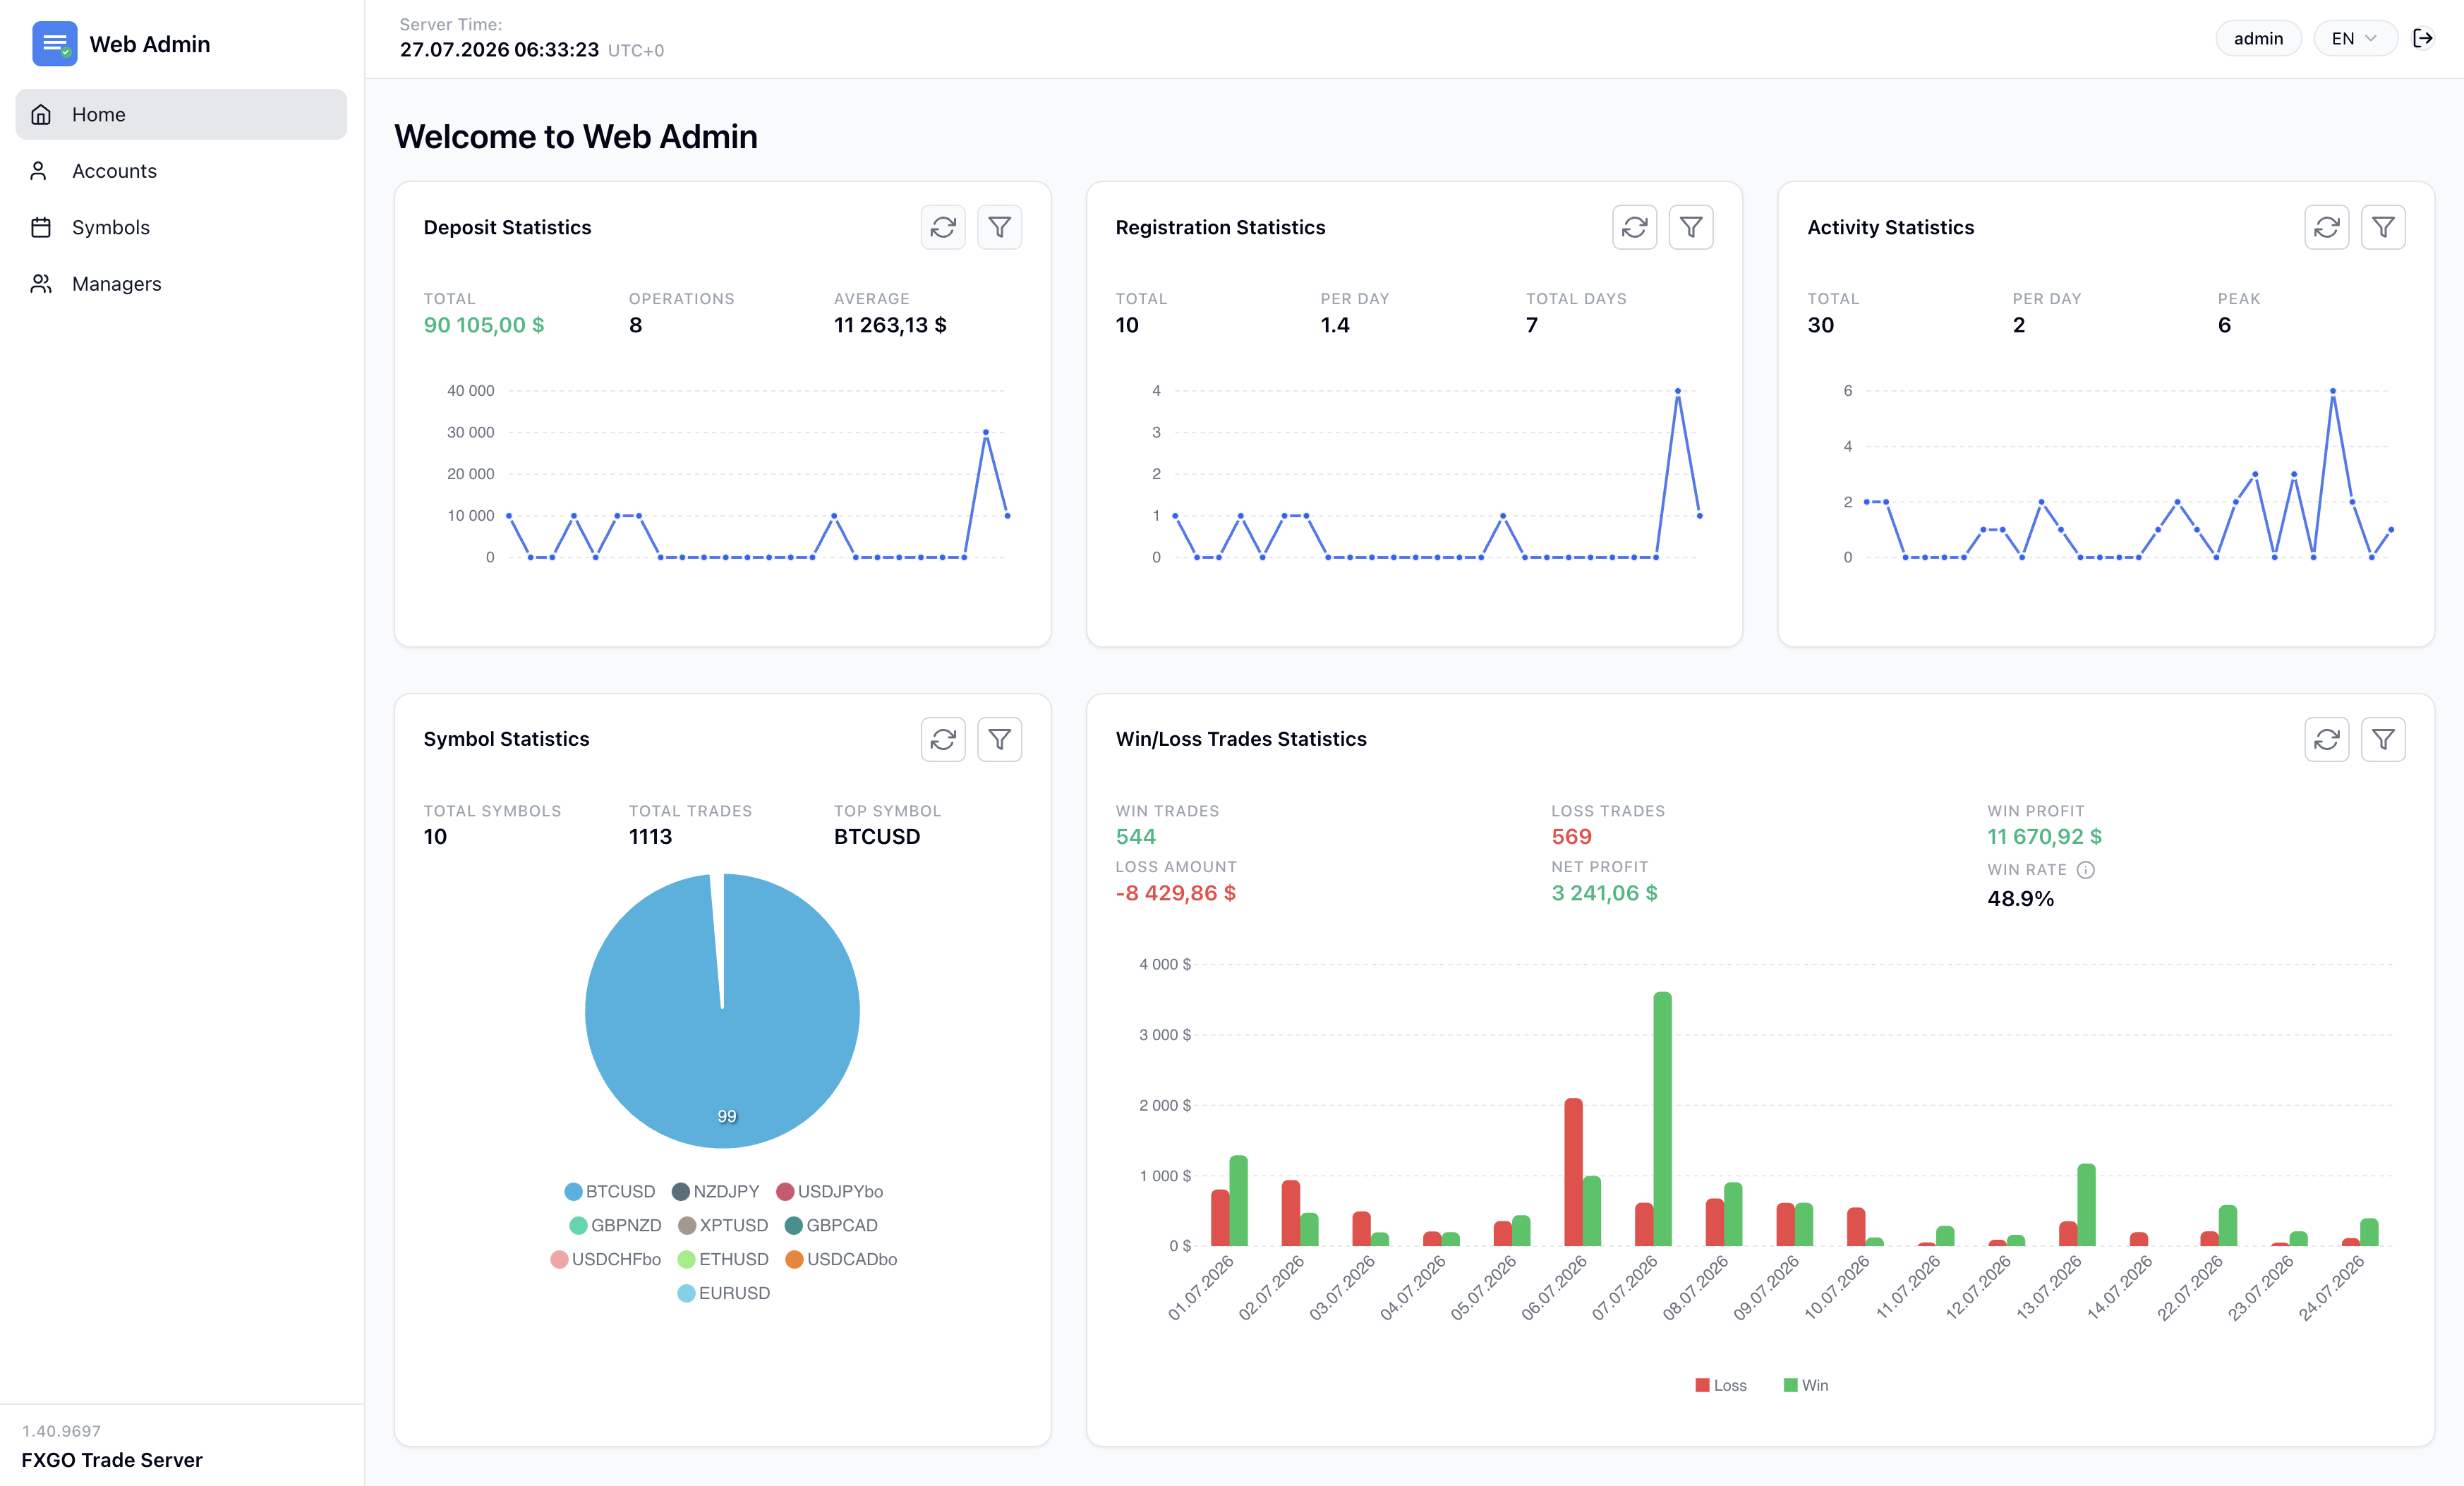Click Deposit average 11 263,13 $
The height and width of the screenshot is (1486, 2464).
(x=890, y=325)
